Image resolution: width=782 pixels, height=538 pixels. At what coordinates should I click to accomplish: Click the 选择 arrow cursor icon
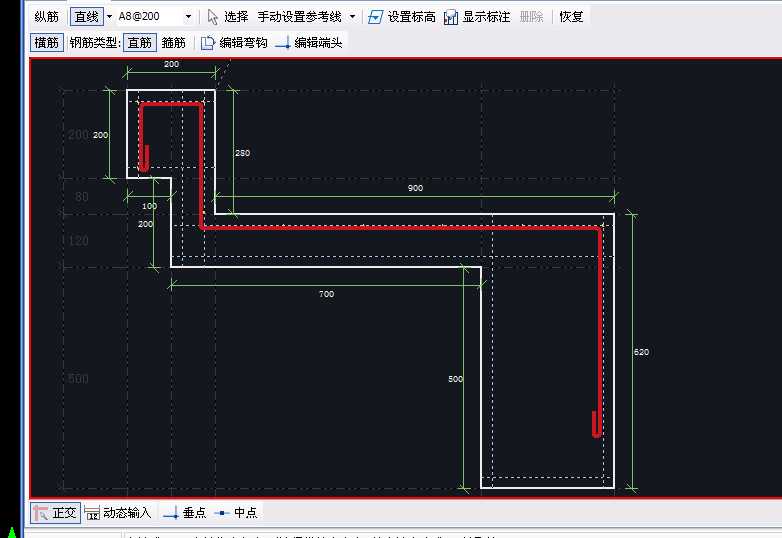click(x=212, y=17)
